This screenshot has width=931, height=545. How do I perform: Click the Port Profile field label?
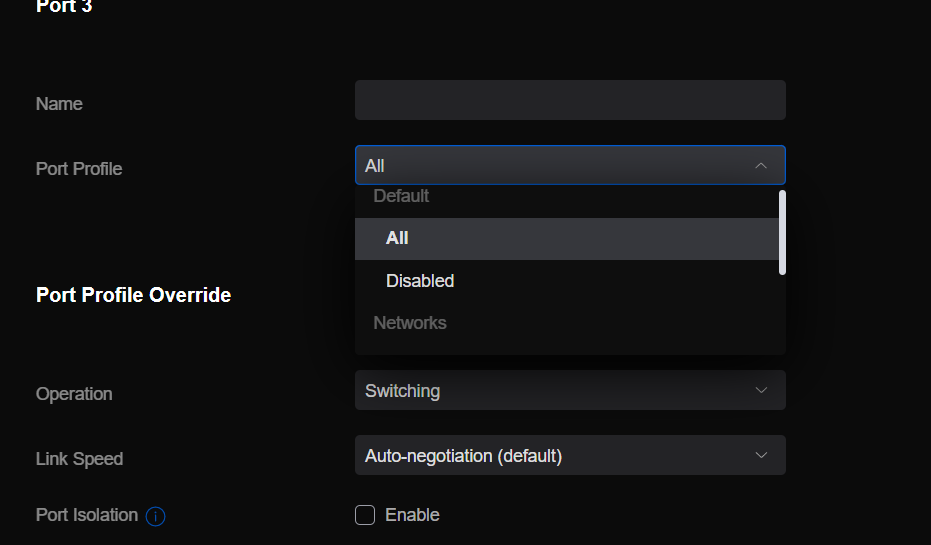coord(79,169)
